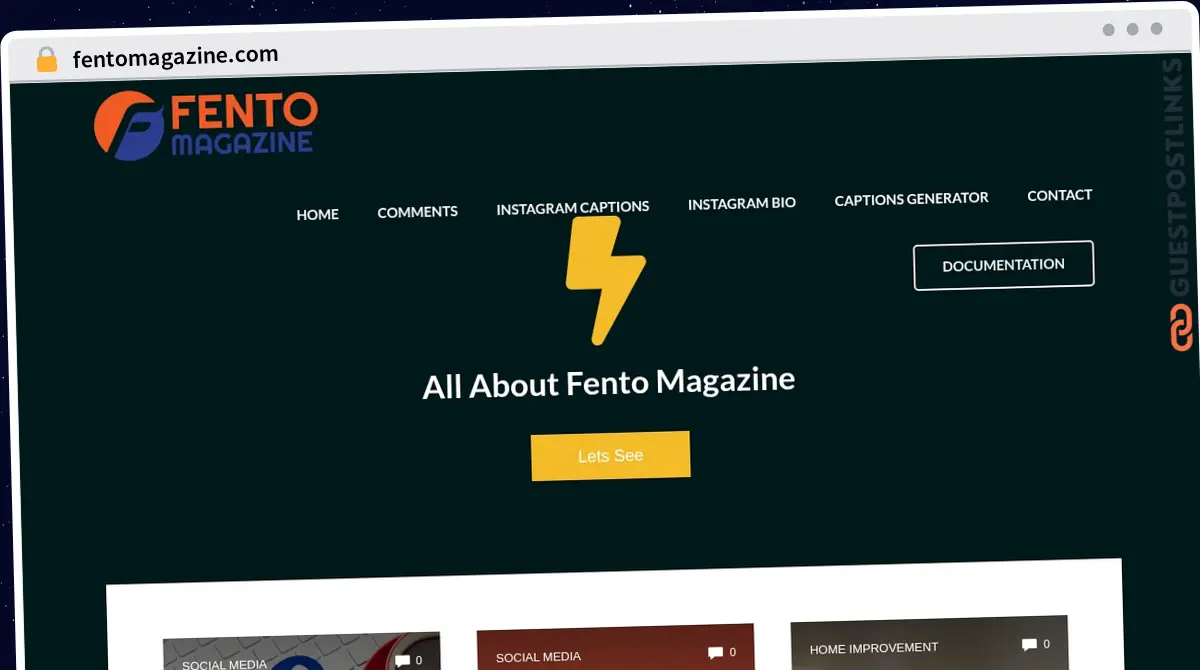This screenshot has height=670, width=1200.
Task: Navigate to the HOME menu item
Action: pyautogui.click(x=317, y=214)
